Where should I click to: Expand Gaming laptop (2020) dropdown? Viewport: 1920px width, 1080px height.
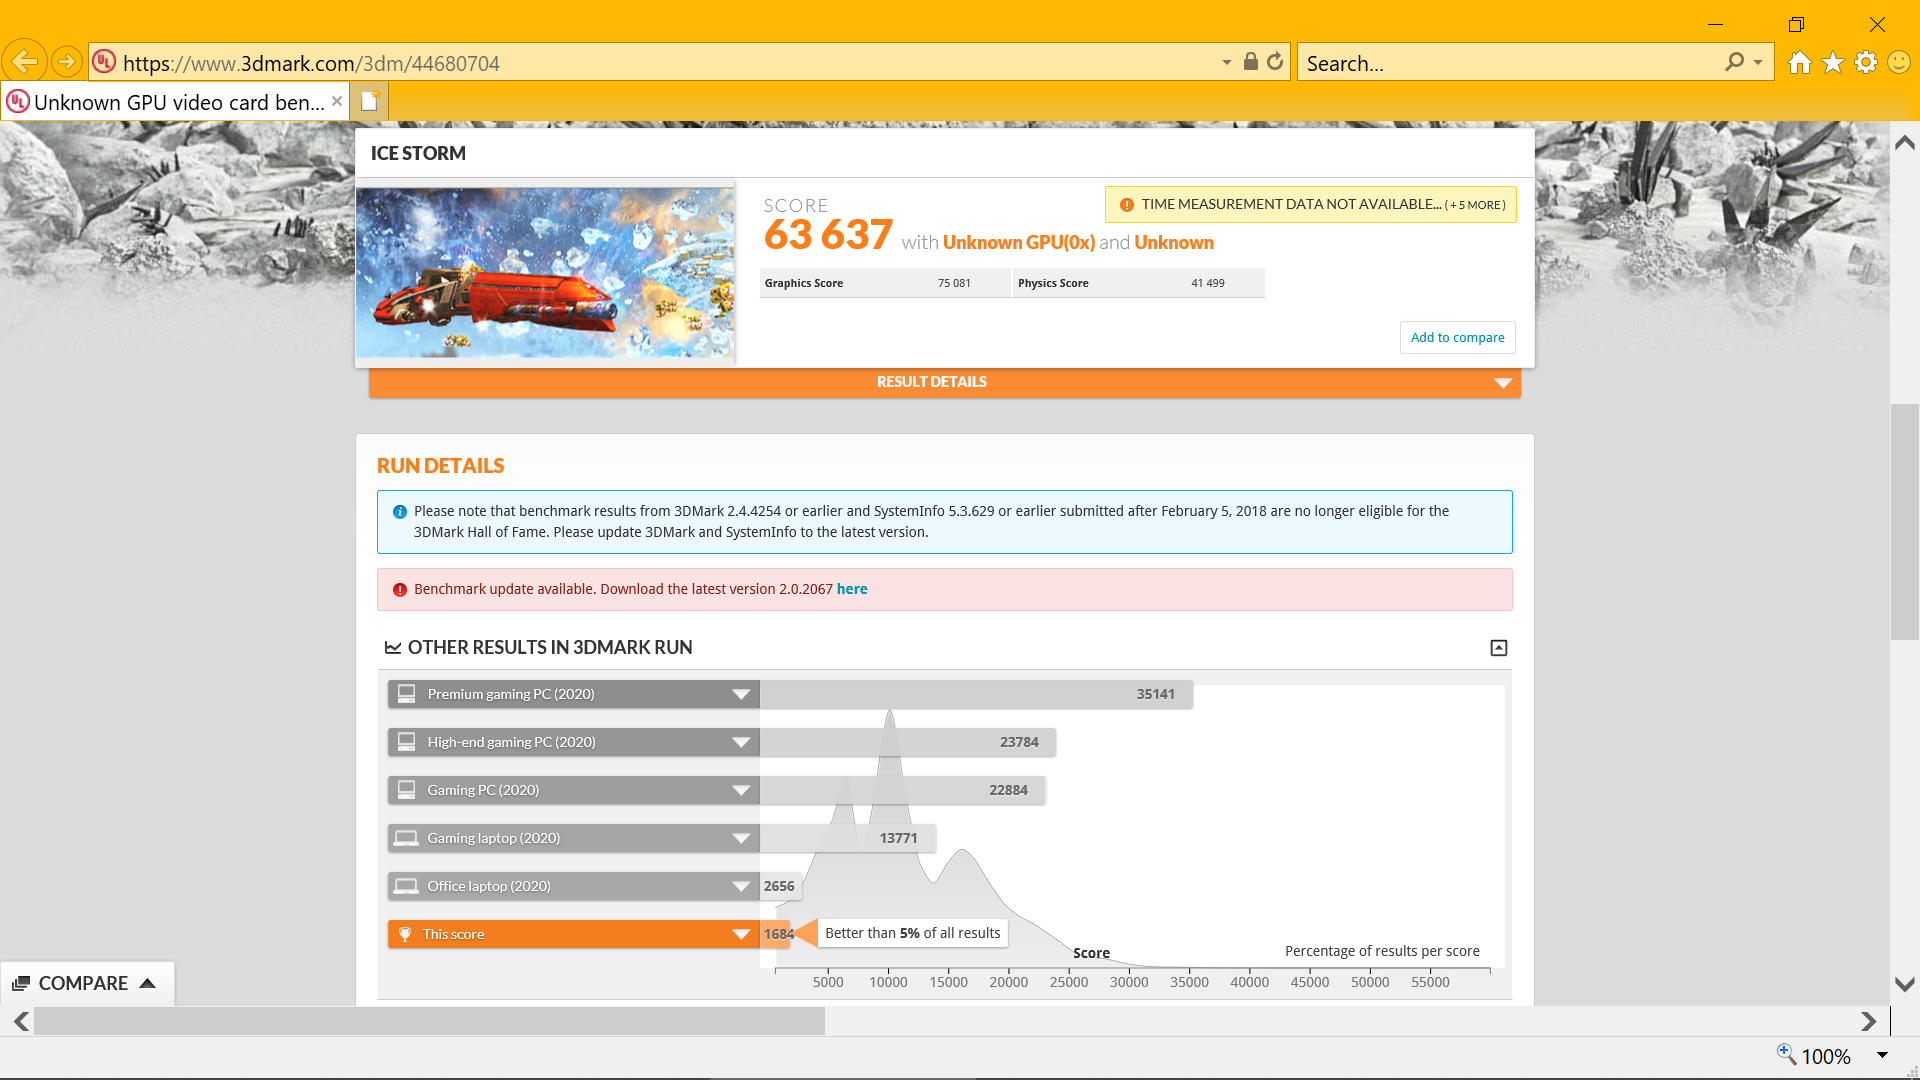click(x=741, y=838)
